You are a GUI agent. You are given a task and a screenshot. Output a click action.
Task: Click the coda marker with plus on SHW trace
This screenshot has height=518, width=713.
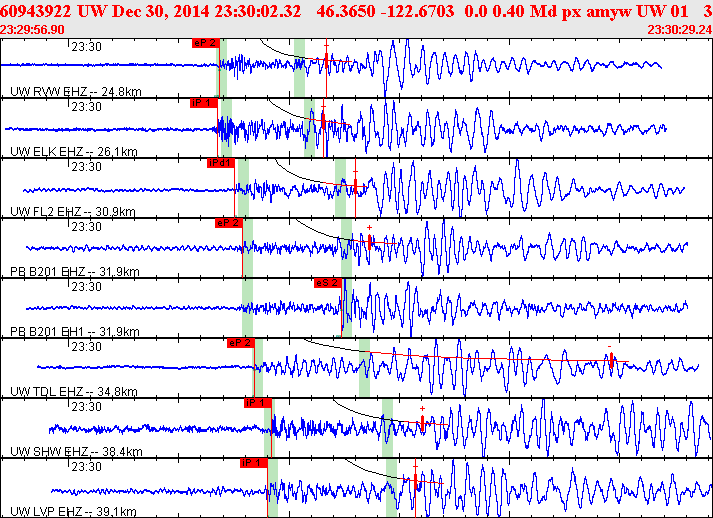422,423
